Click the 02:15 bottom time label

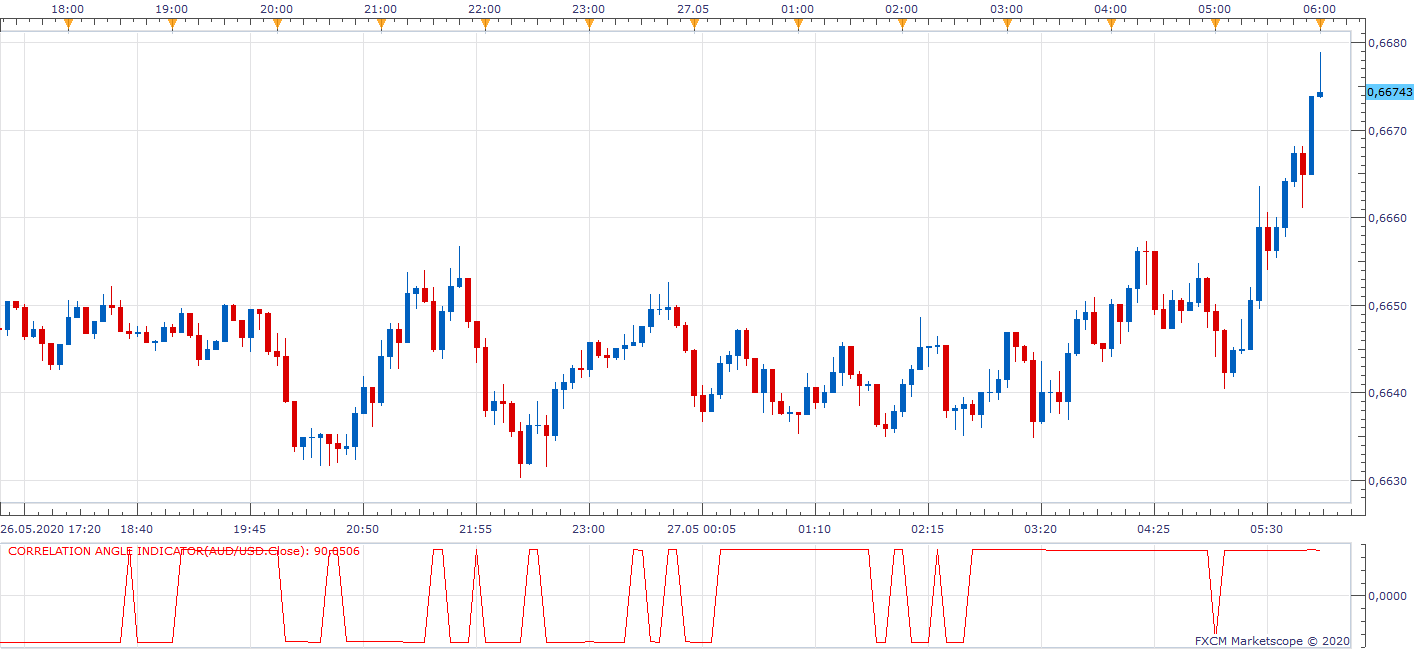(928, 528)
